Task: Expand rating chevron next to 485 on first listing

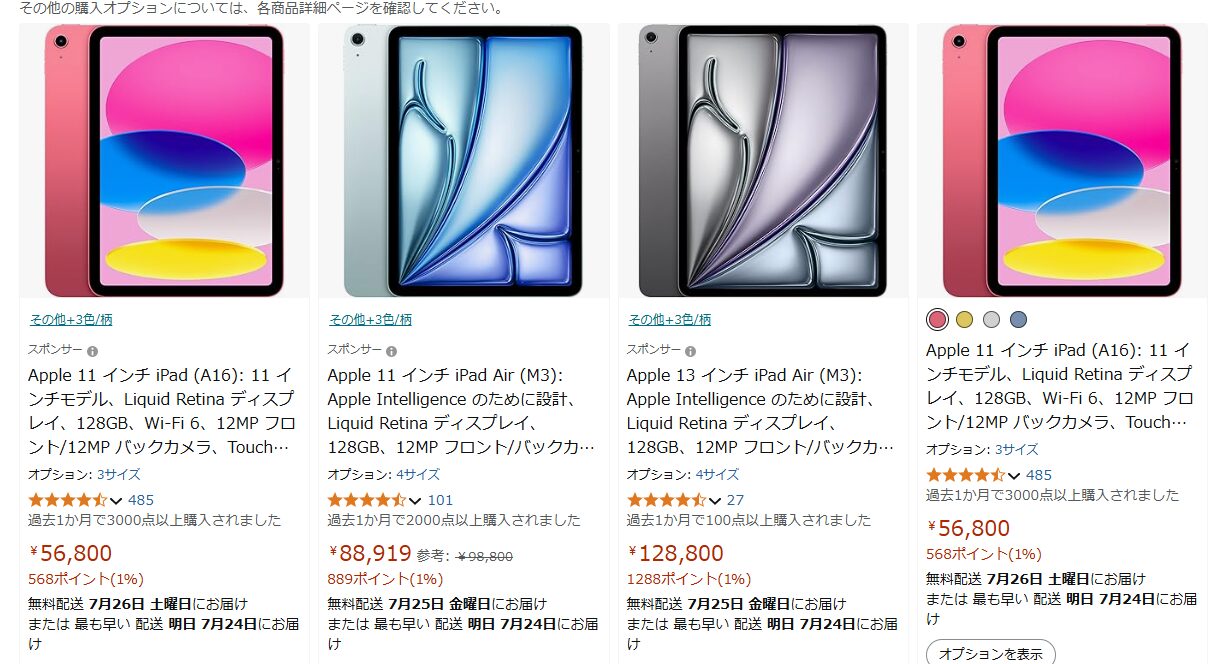Action: (x=116, y=501)
